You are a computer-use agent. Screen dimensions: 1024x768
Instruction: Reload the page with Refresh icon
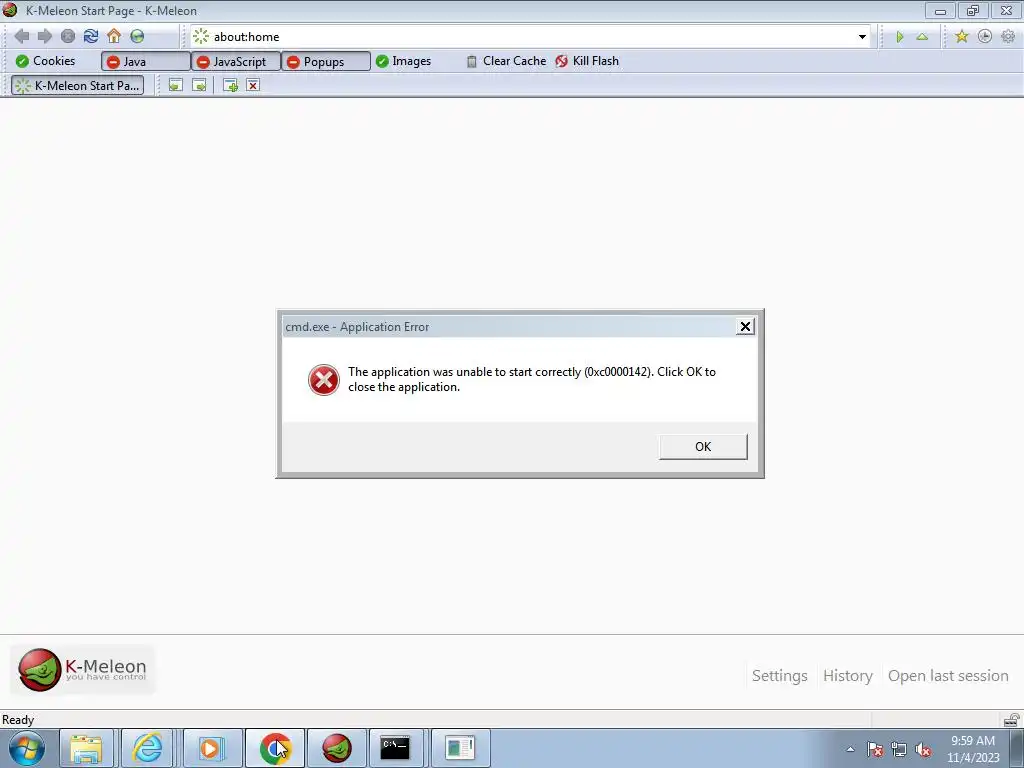point(91,36)
